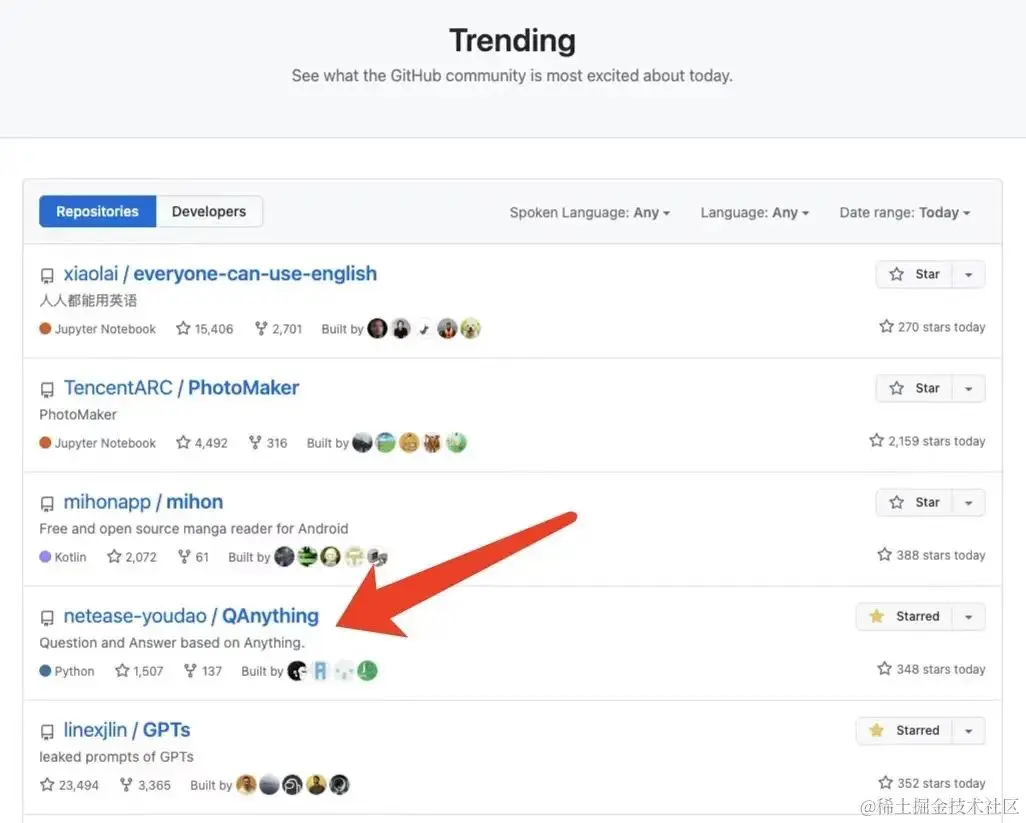Open the tiger avatar contributor of PhotoMaker
1026x823 pixels.
coord(433,443)
